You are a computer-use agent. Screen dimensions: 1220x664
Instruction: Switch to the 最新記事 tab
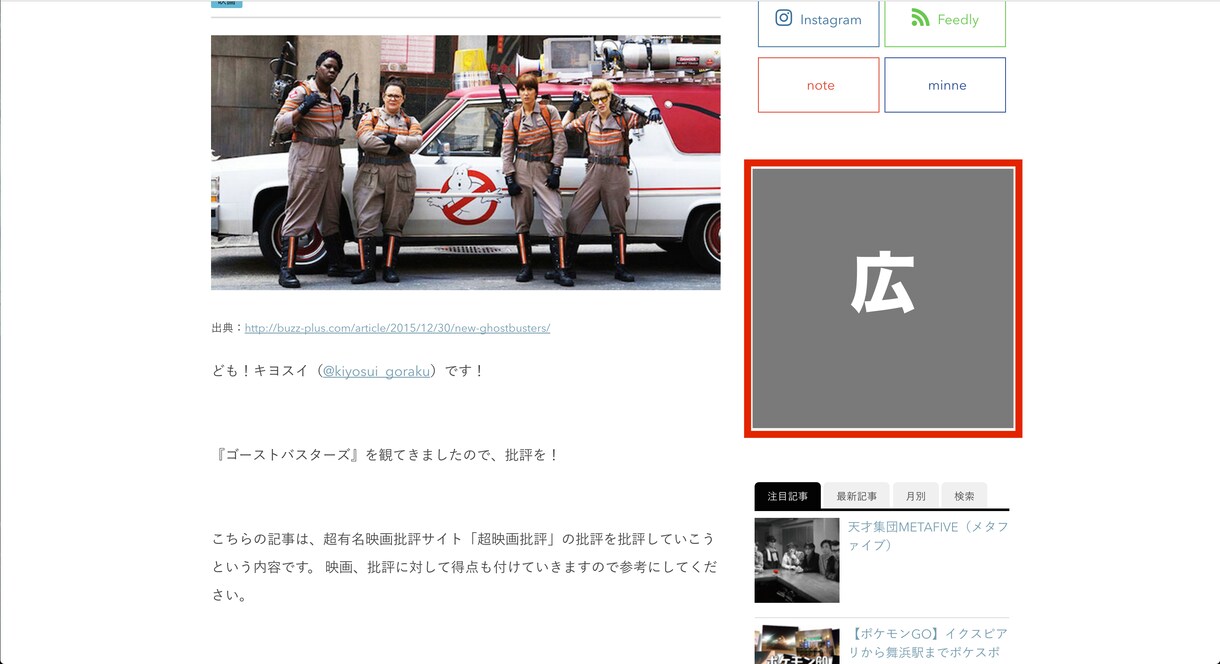click(x=857, y=496)
